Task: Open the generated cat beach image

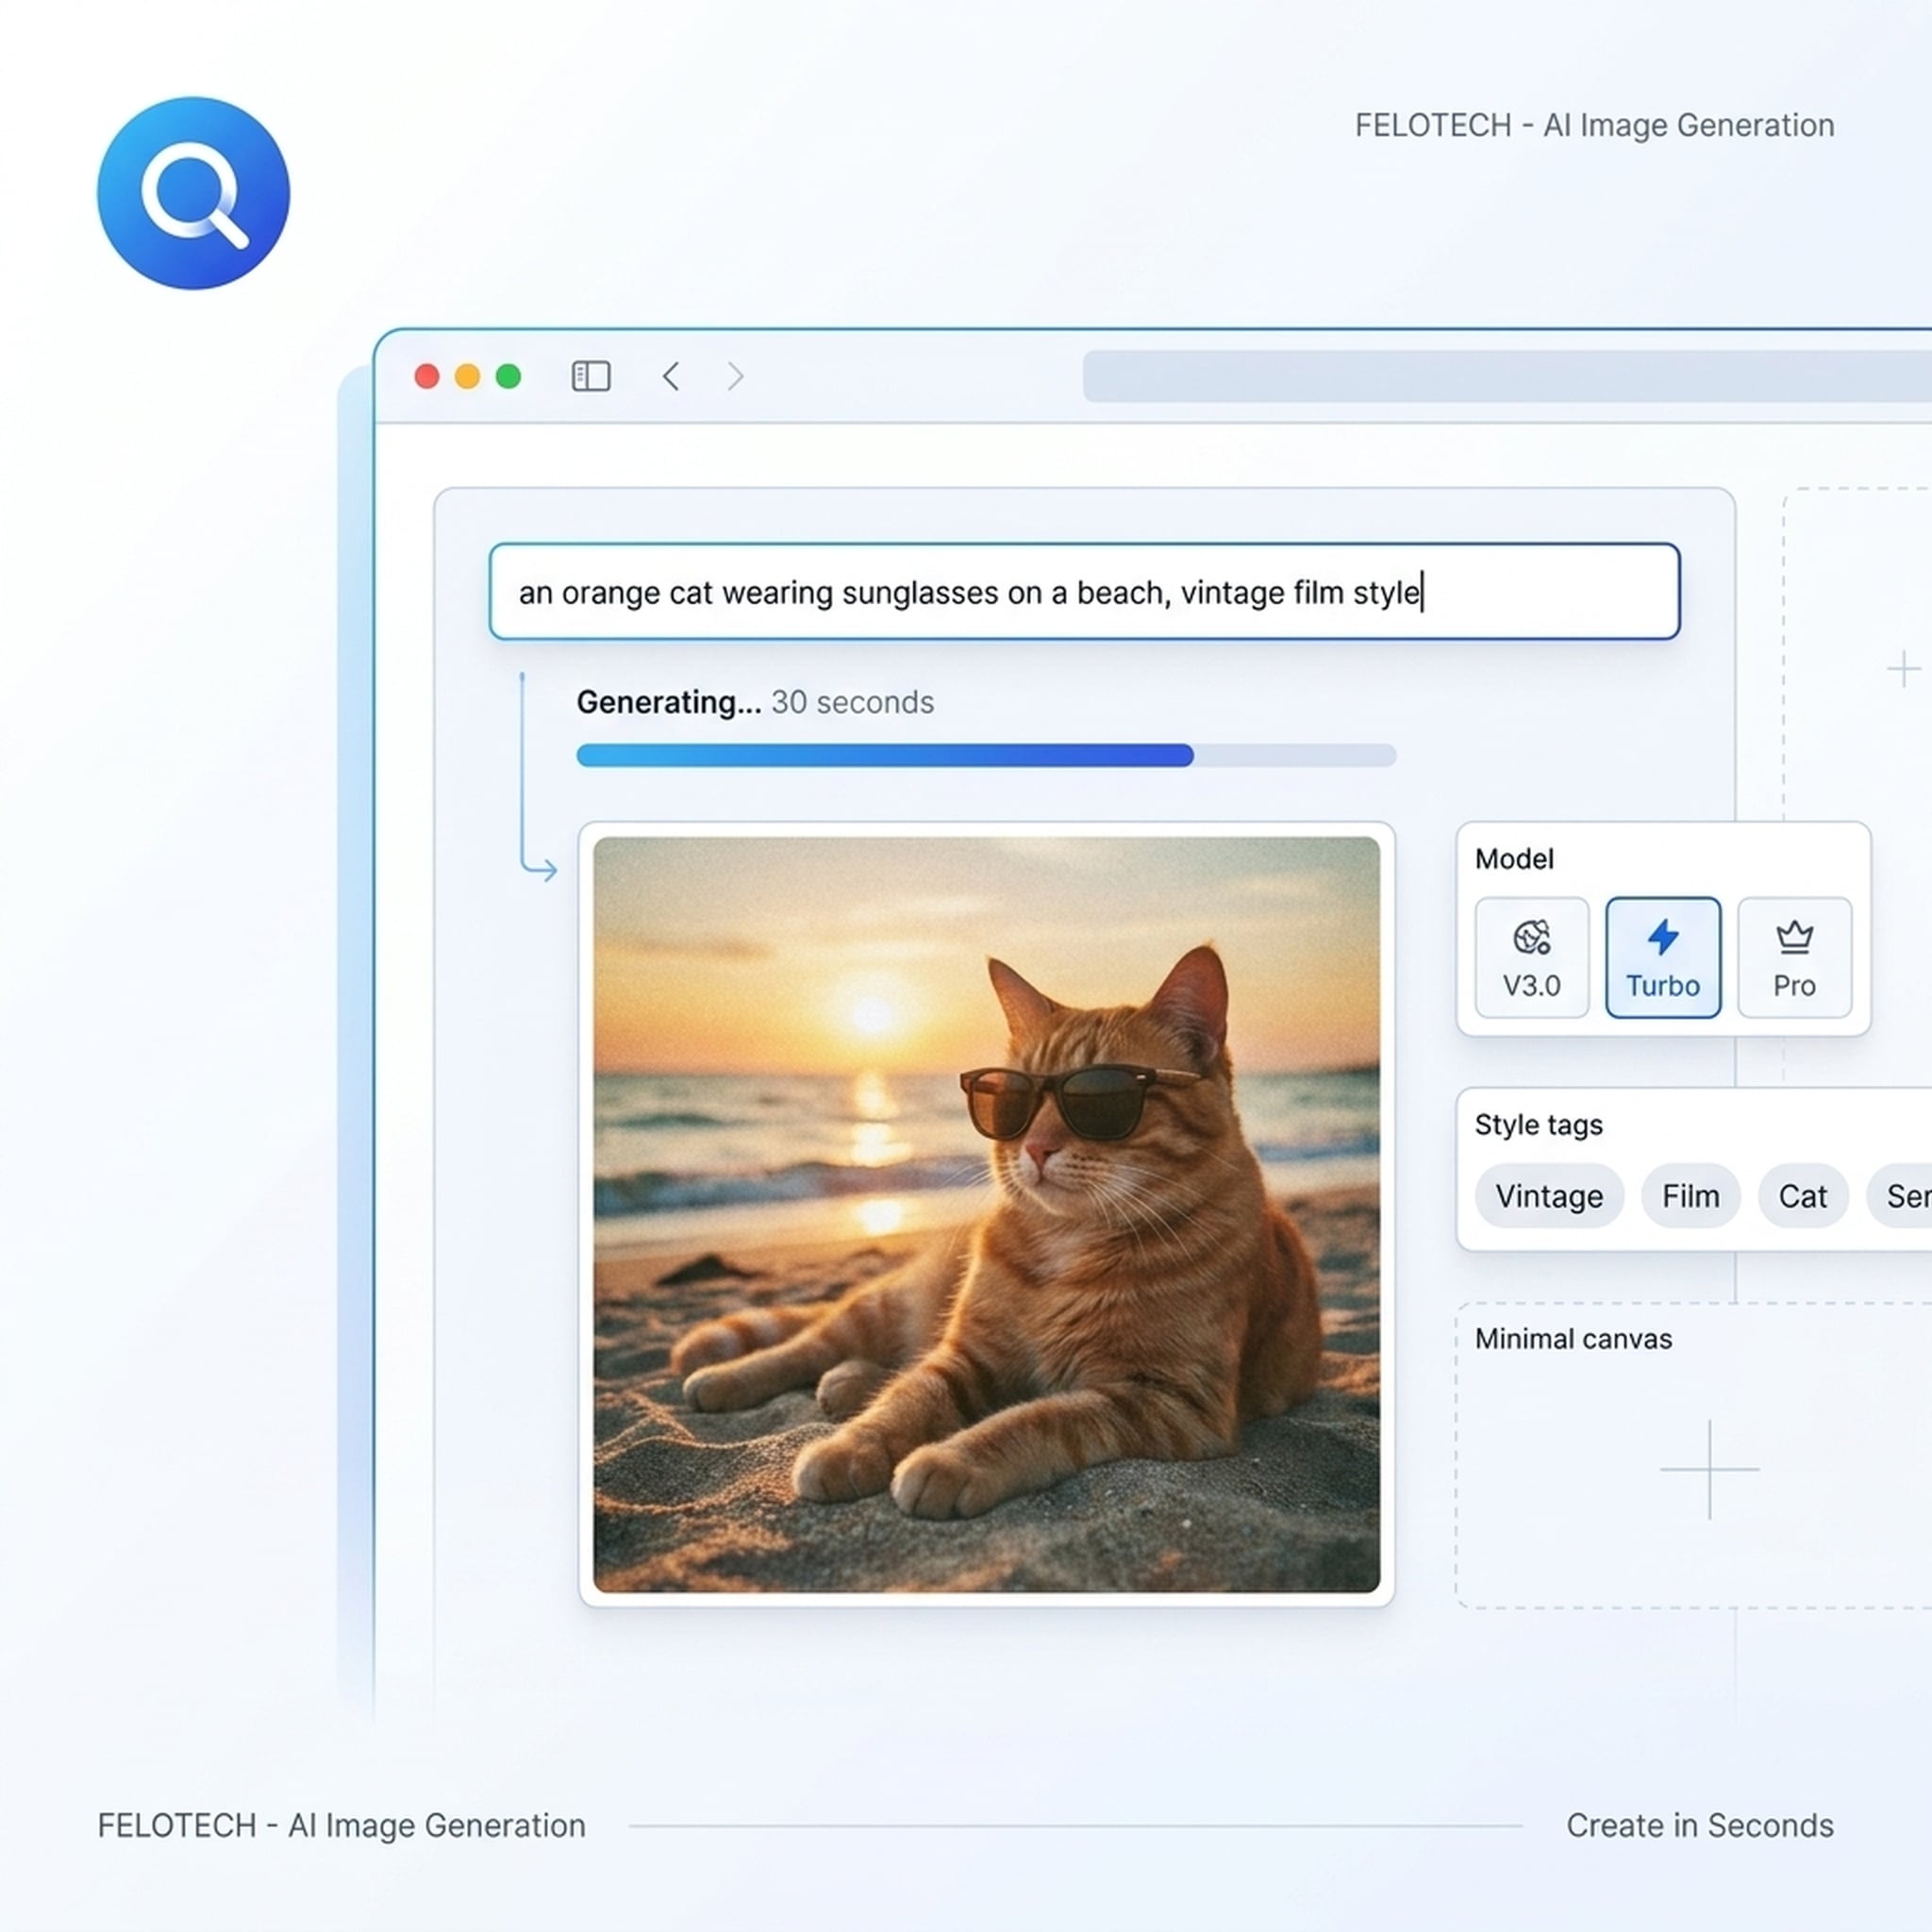Action: 987,1214
